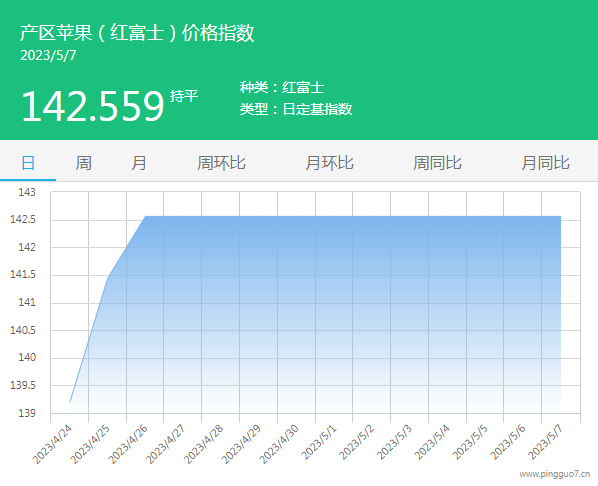This screenshot has height=486, width=598.
Task: Click the 种类：红富士 label
Action: point(282,88)
